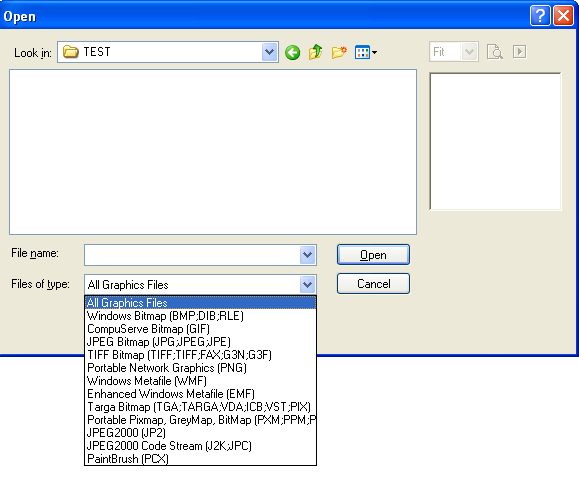Open the Fit zoom dropdown
The height and width of the screenshot is (477, 579).
469,52
